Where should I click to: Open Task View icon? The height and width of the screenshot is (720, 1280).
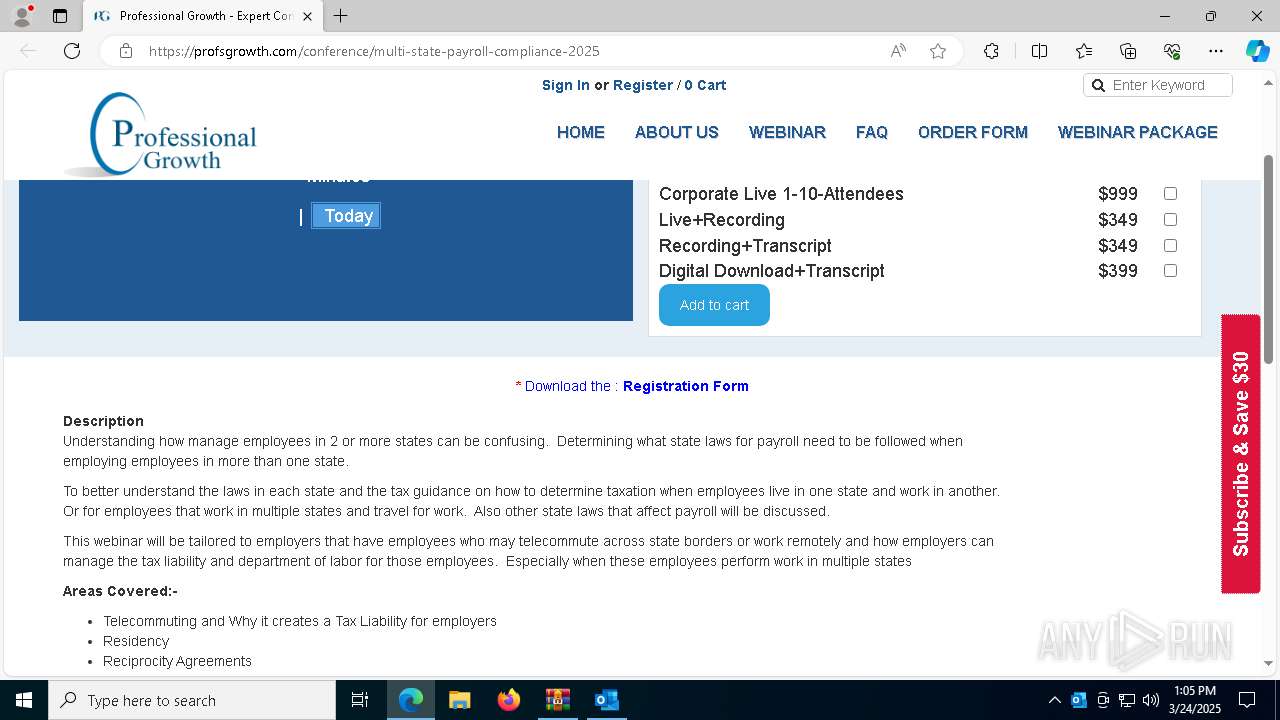click(360, 700)
